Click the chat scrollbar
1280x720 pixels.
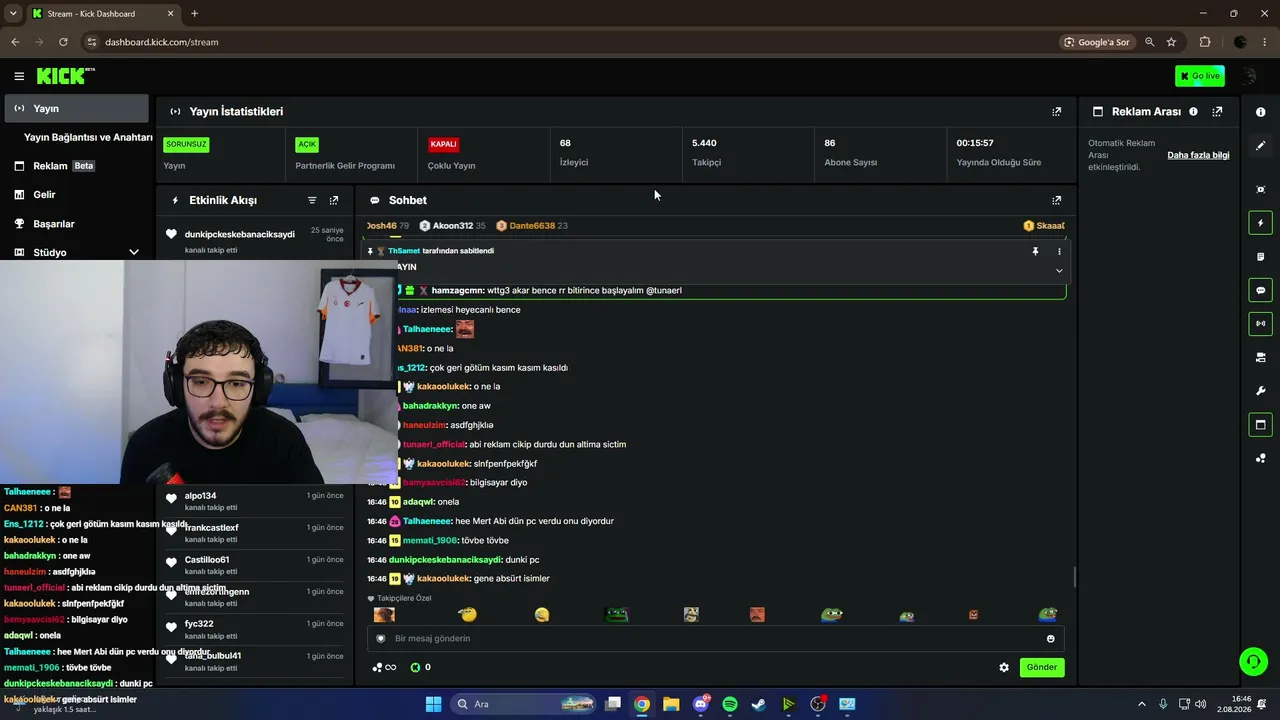[x=1075, y=577]
